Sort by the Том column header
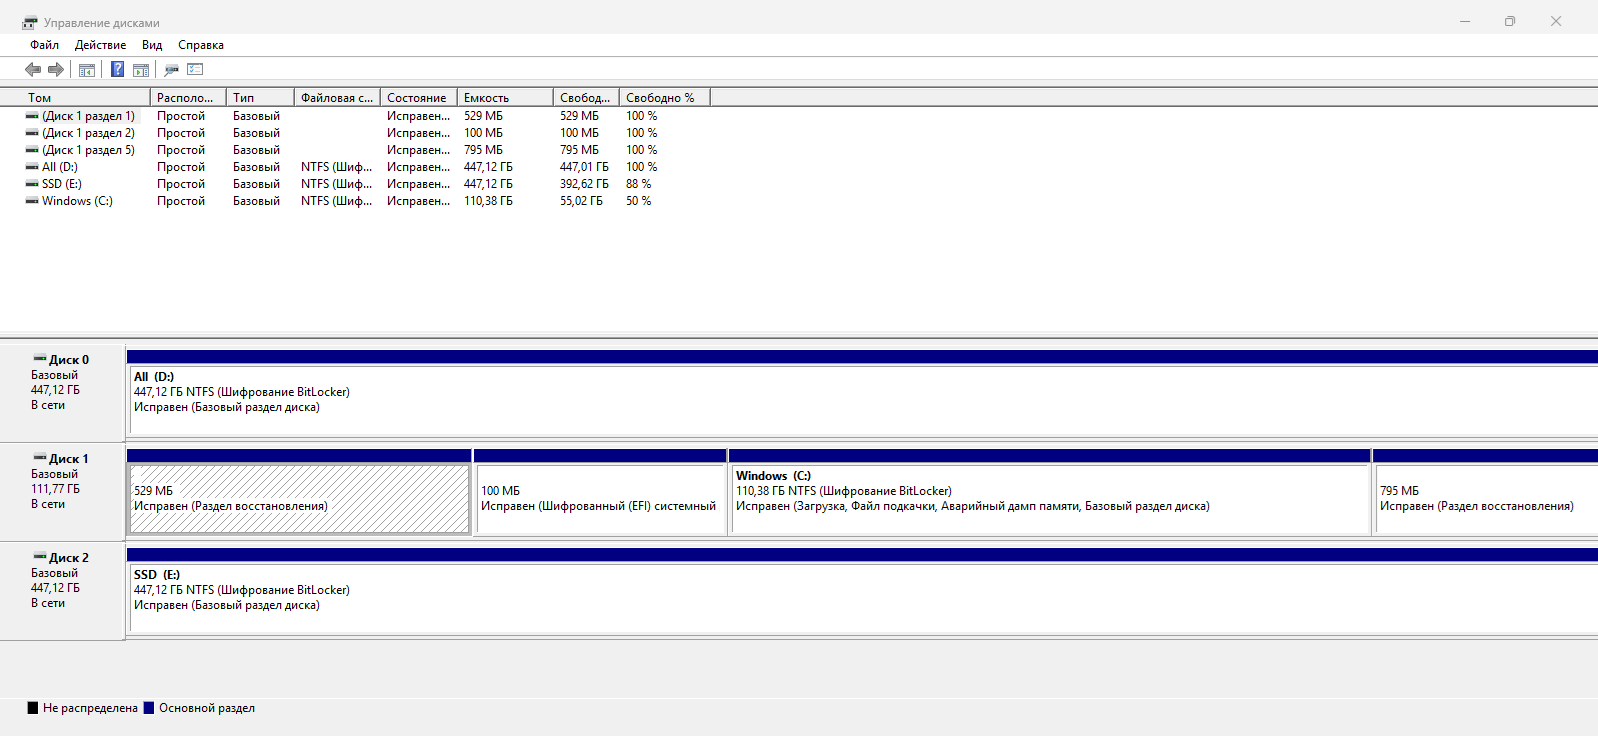 point(75,98)
